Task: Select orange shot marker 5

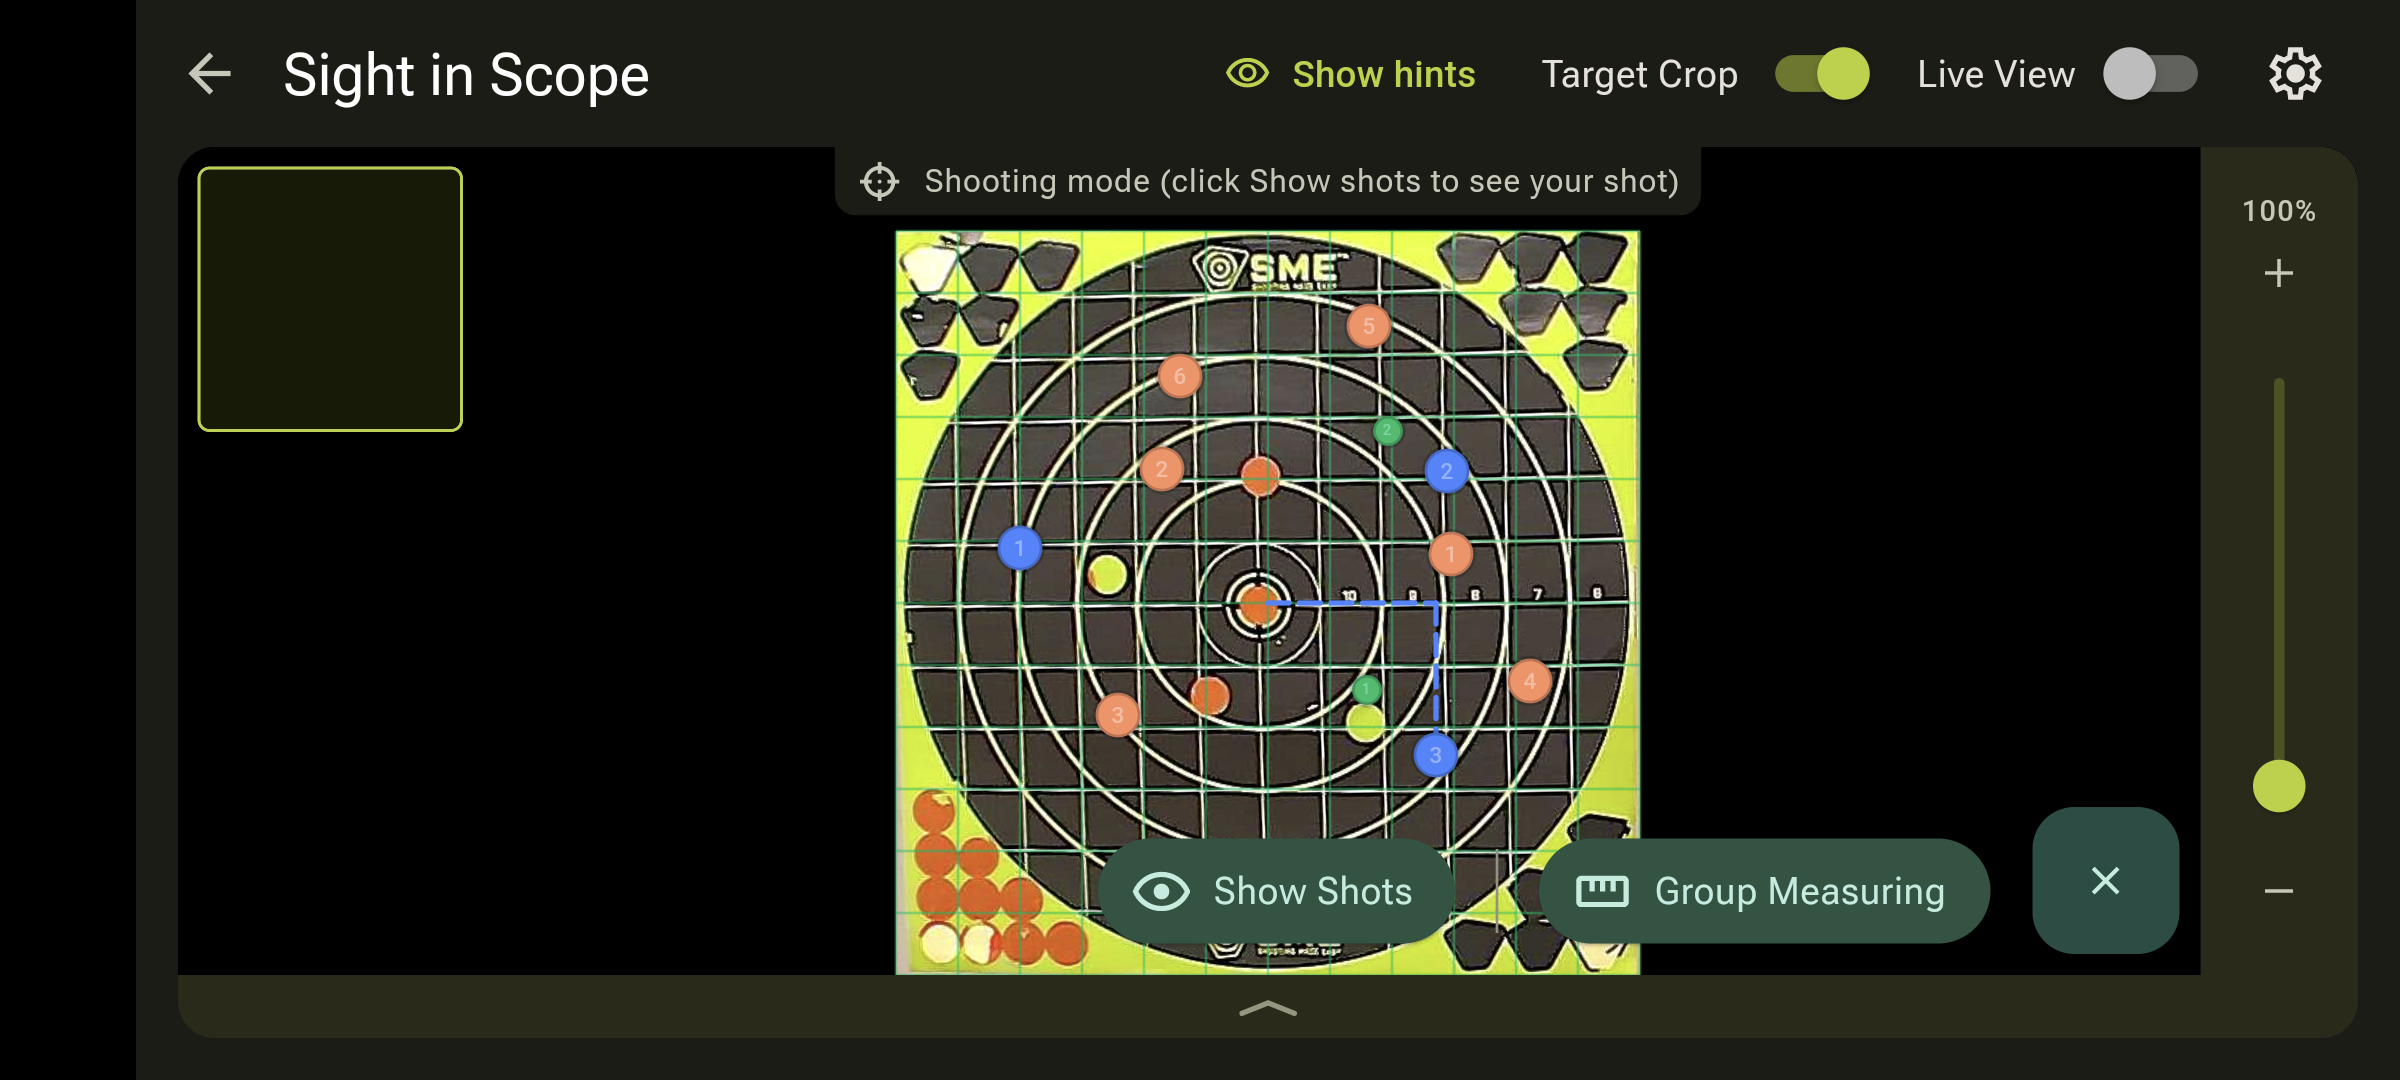Action: point(1368,326)
